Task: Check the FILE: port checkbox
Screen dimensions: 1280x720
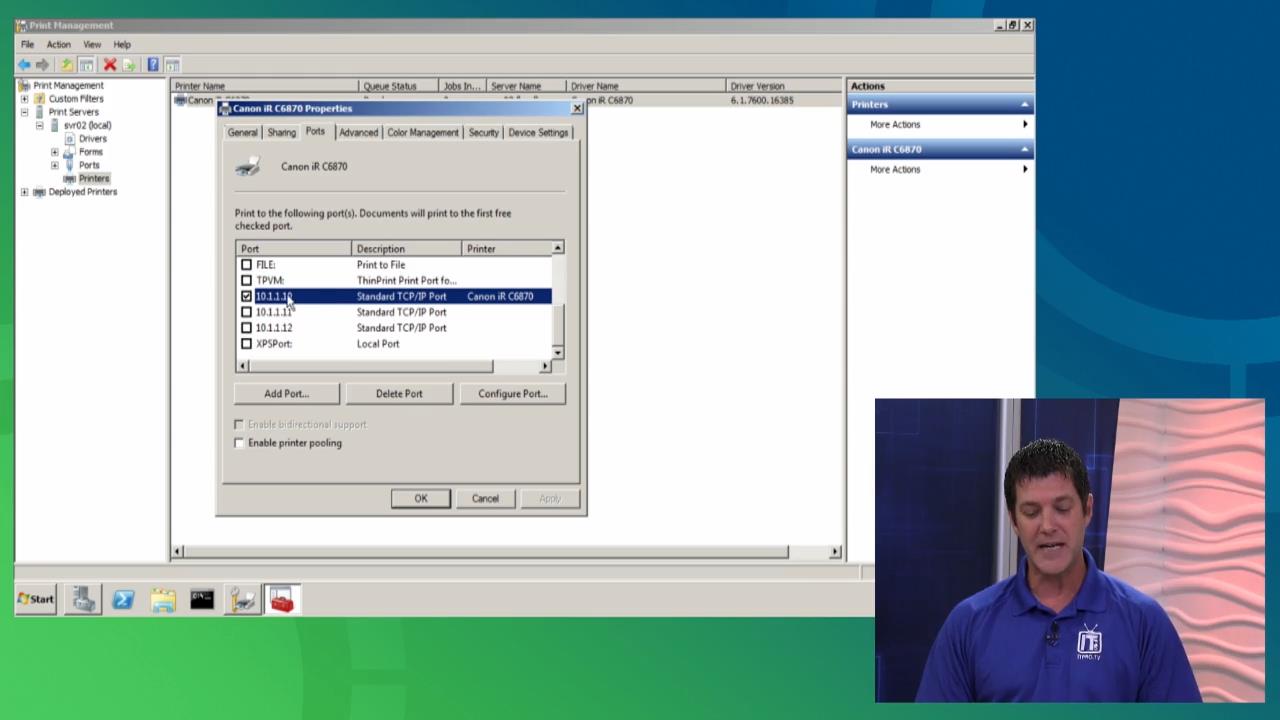Action: click(x=246, y=265)
